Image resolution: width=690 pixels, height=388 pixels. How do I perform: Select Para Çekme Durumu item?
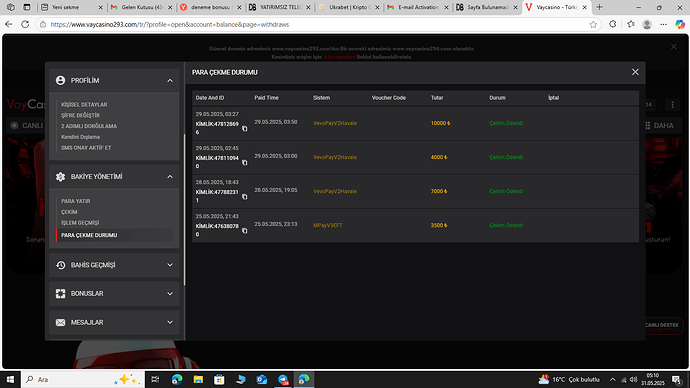pos(89,235)
